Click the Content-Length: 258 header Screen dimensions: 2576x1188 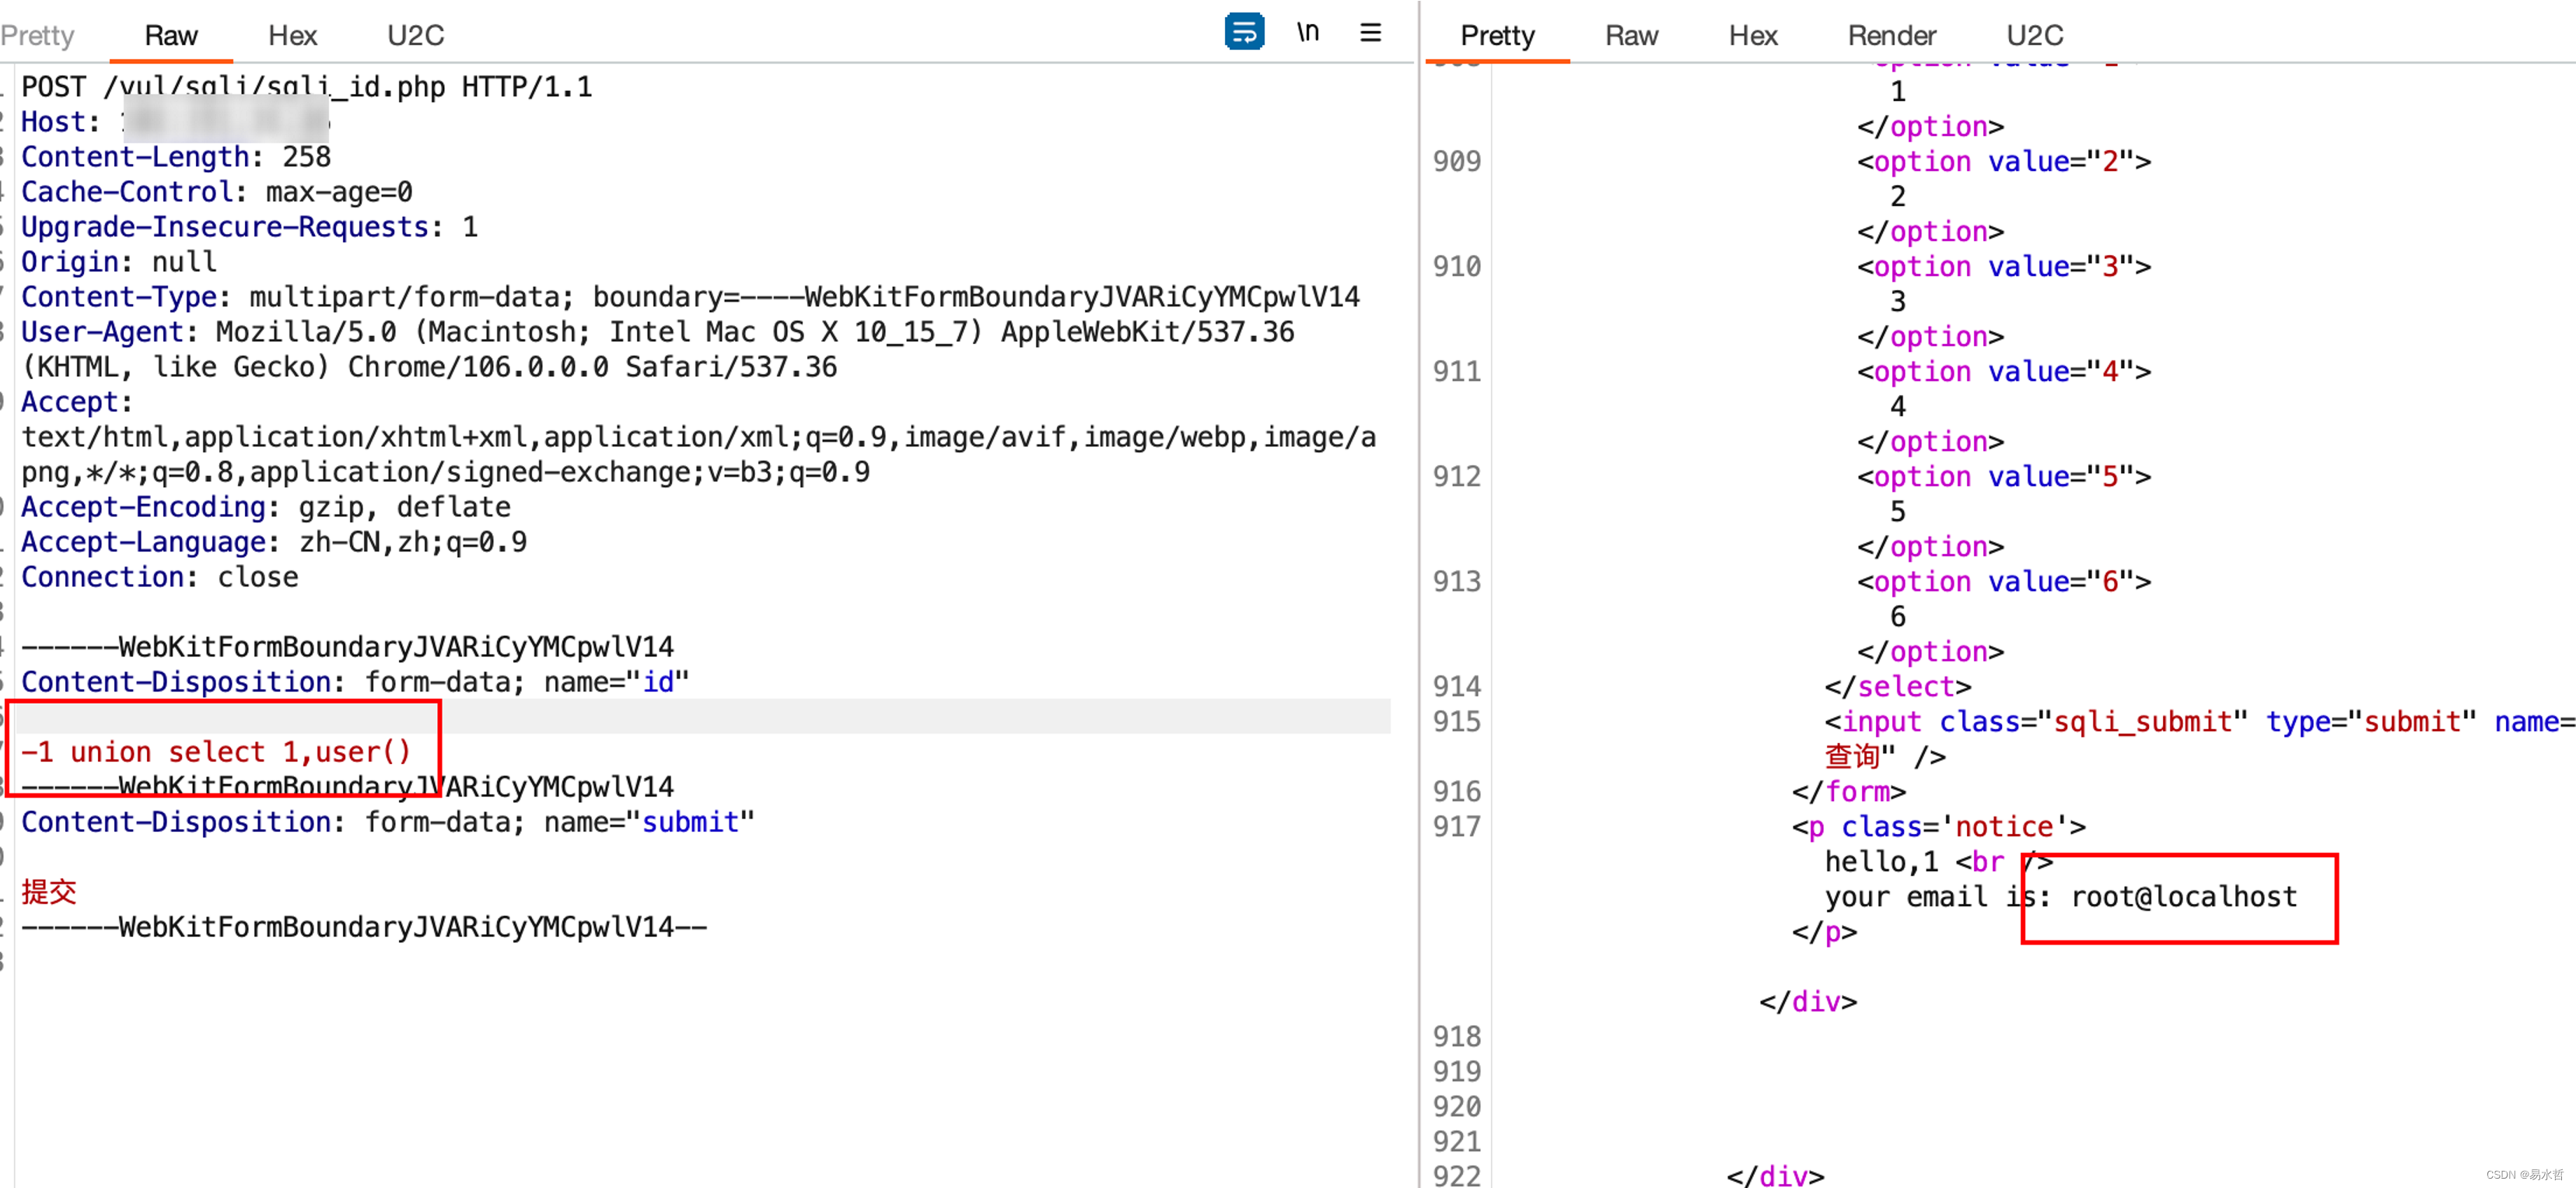click(176, 157)
